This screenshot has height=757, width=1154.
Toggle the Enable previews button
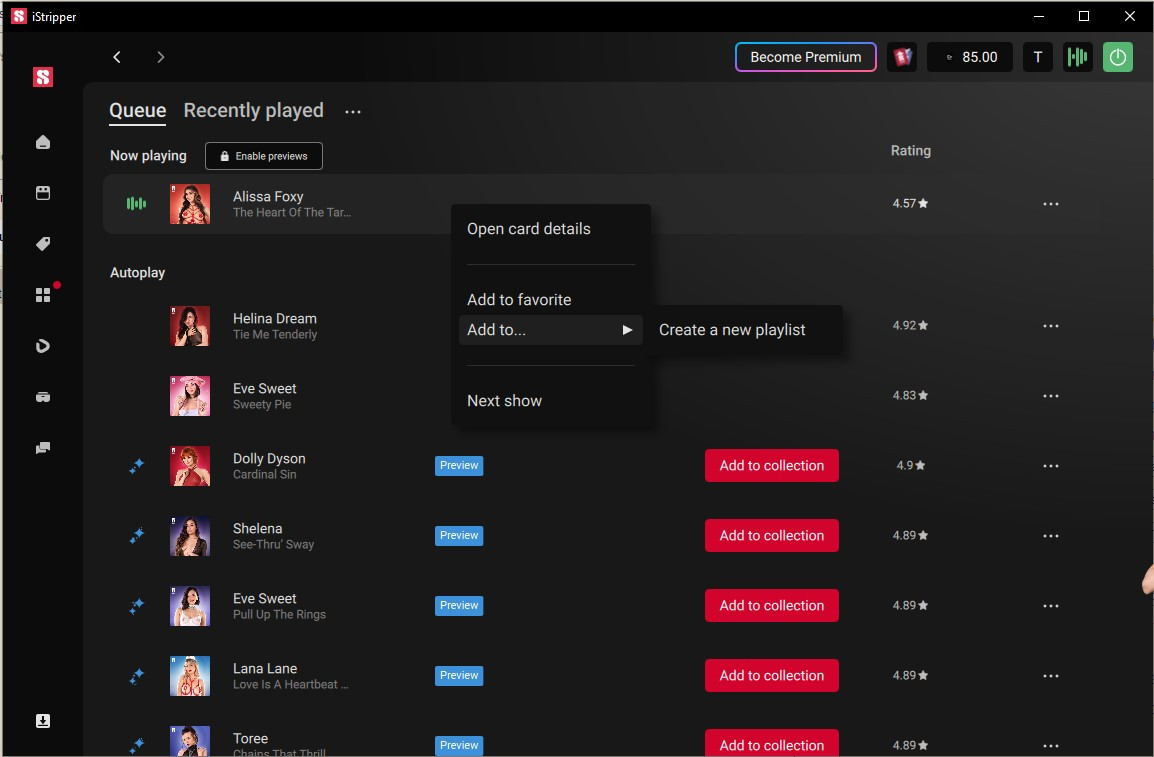pyautogui.click(x=264, y=156)
